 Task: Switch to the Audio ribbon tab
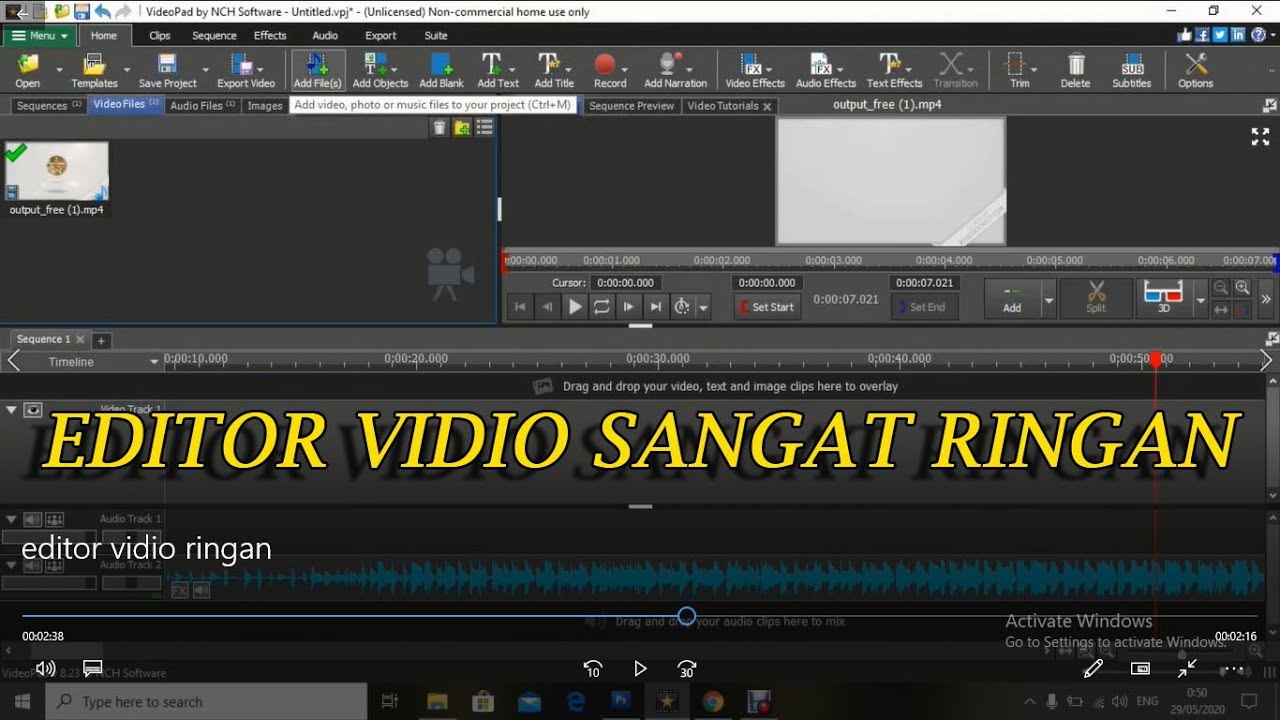325,35
